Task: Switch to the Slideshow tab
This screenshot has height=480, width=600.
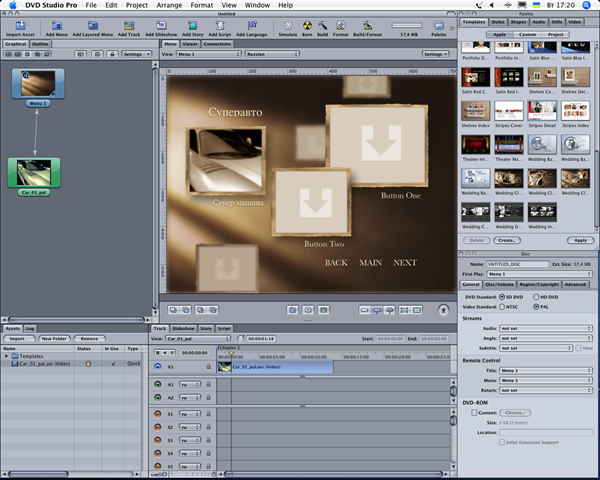Action: [x=183, y=328]
